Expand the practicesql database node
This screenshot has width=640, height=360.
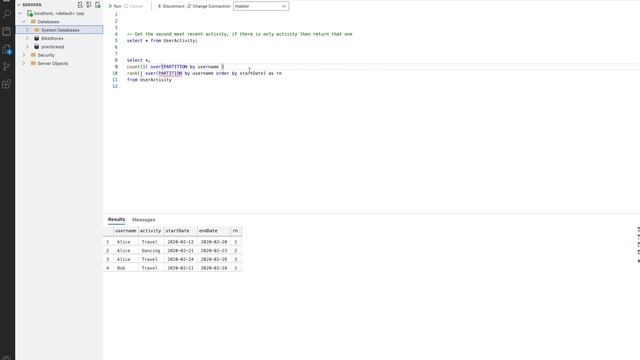click(27, 47)
